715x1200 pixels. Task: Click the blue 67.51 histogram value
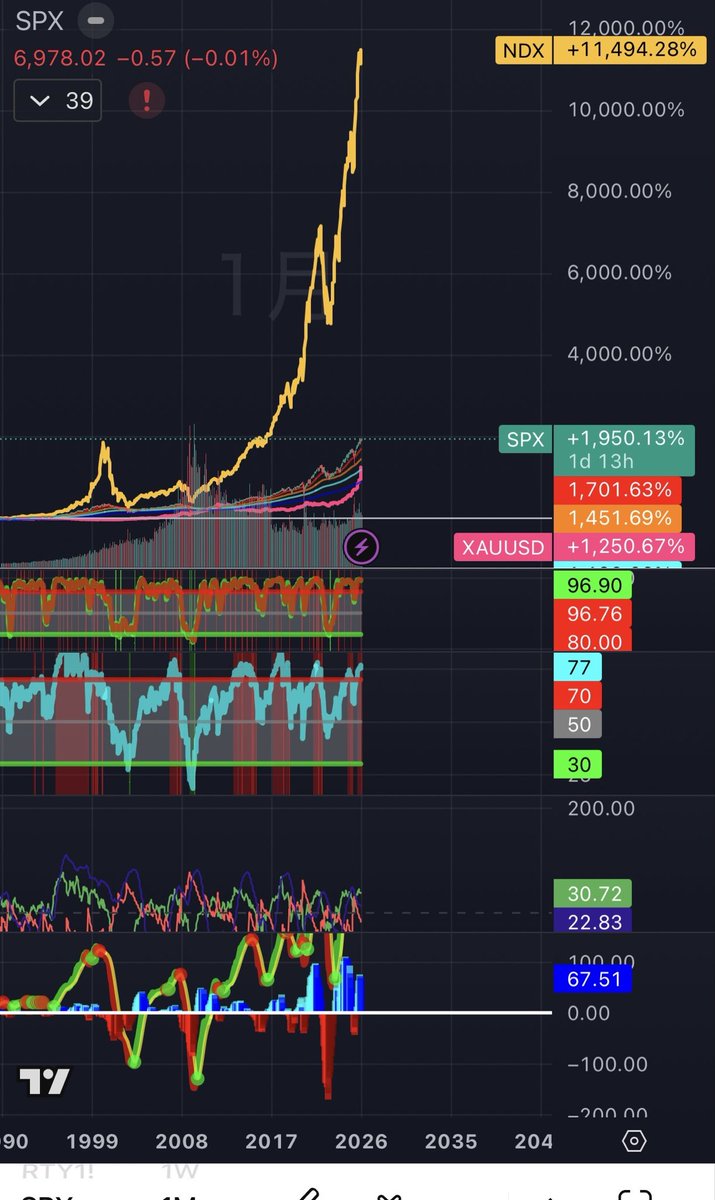pyautogui.click(x=593, y=979)
